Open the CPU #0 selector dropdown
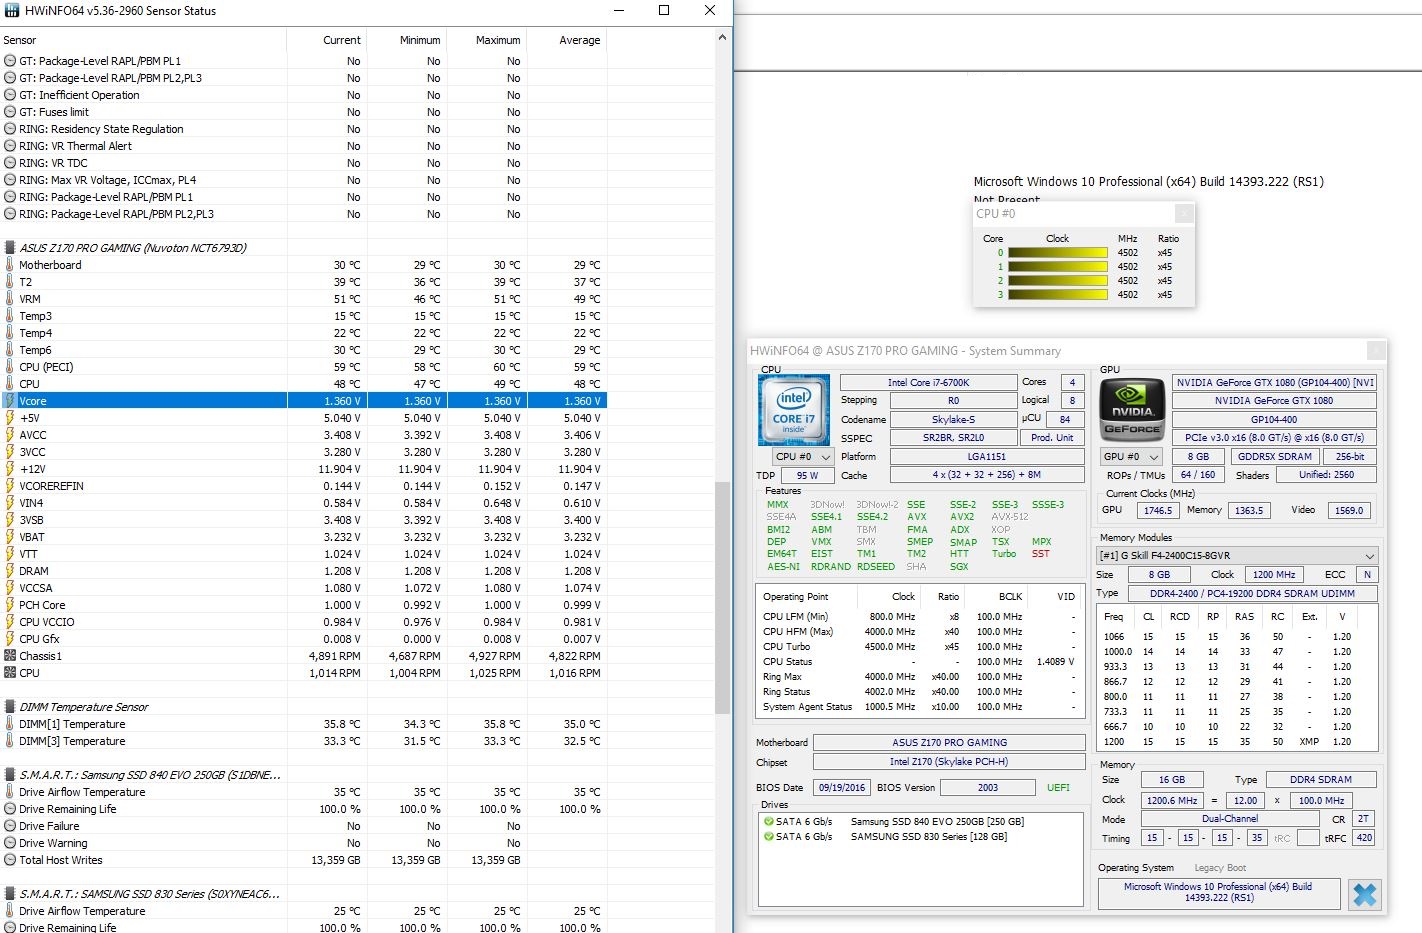 pyautogui.click(x=803, y=457)
